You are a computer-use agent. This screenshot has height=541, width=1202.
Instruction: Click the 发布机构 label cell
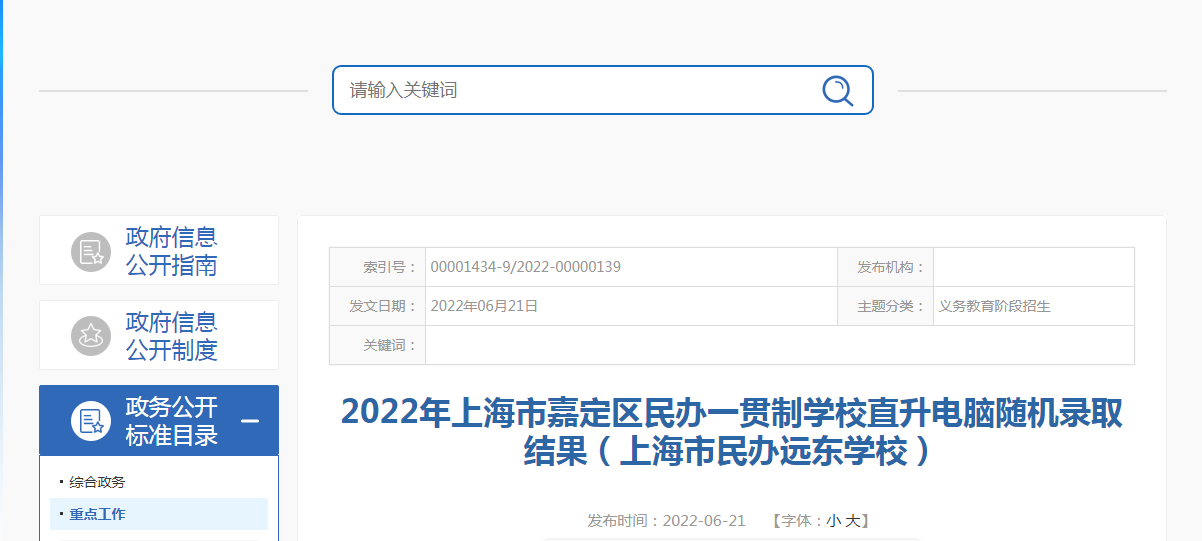point(885,267)
